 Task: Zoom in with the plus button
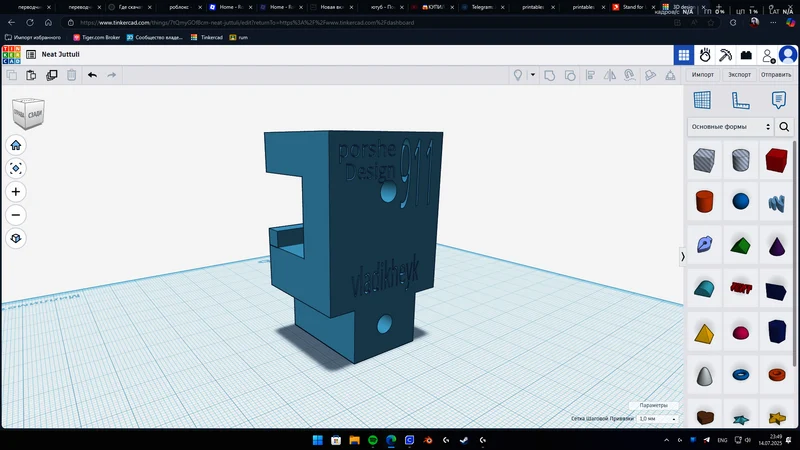(16, 192)
